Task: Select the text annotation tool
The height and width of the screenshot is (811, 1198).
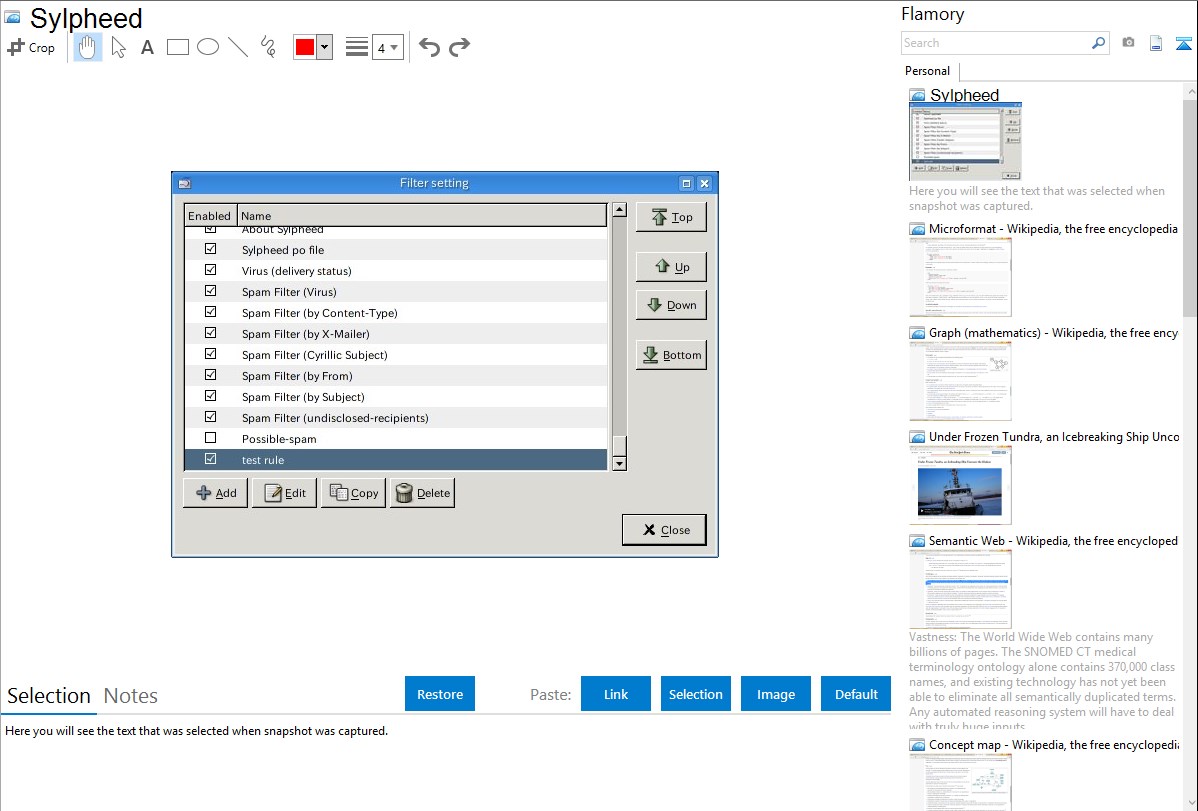Action: (147, 47)
